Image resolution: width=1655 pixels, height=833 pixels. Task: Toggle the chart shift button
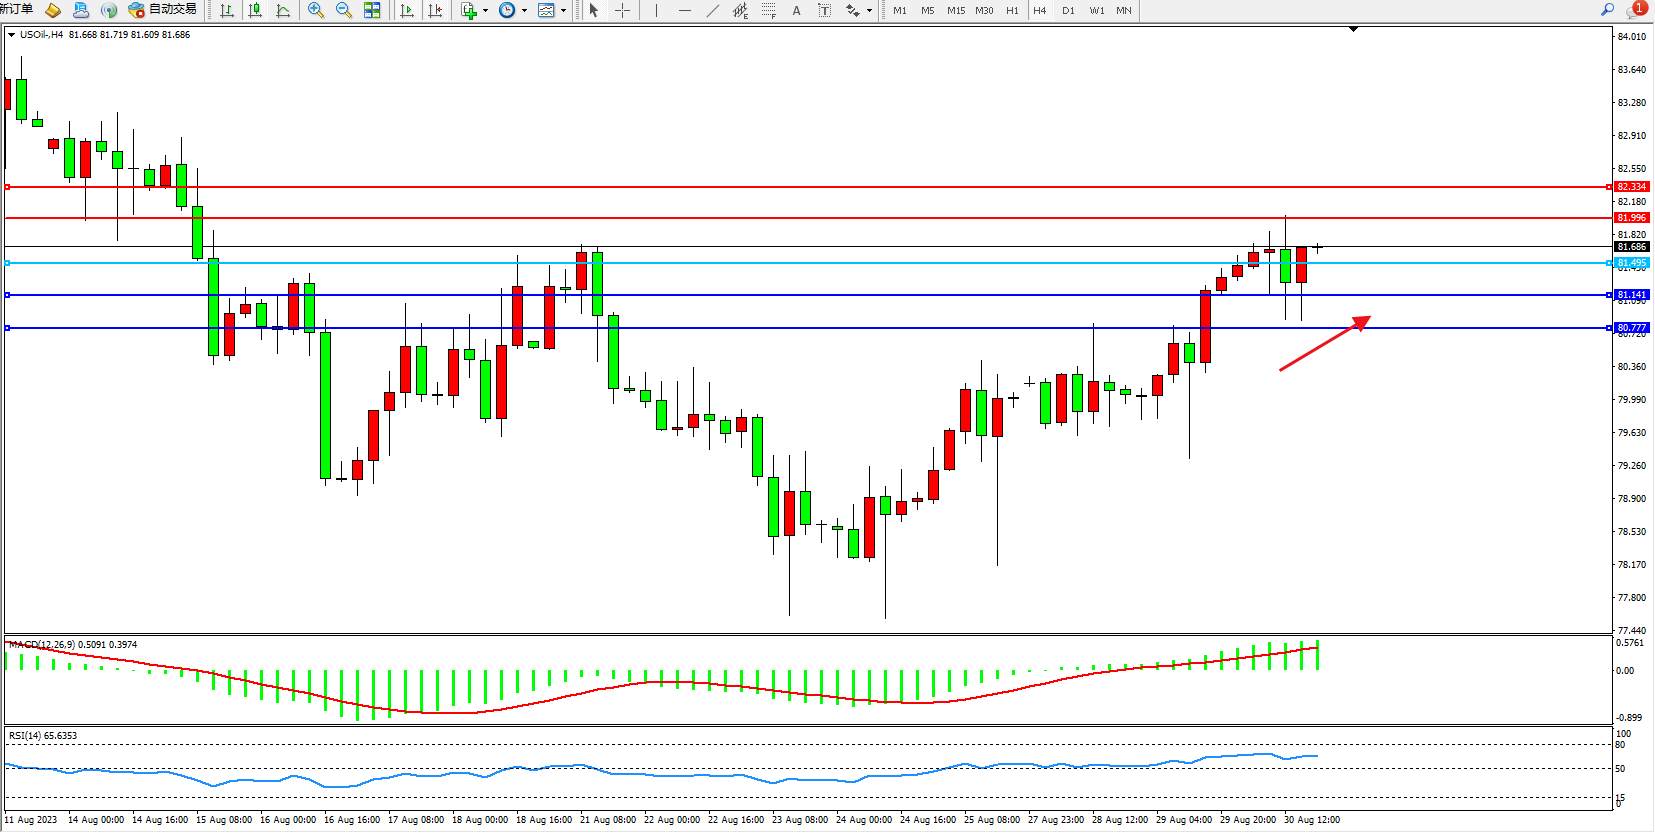(435, 10)
